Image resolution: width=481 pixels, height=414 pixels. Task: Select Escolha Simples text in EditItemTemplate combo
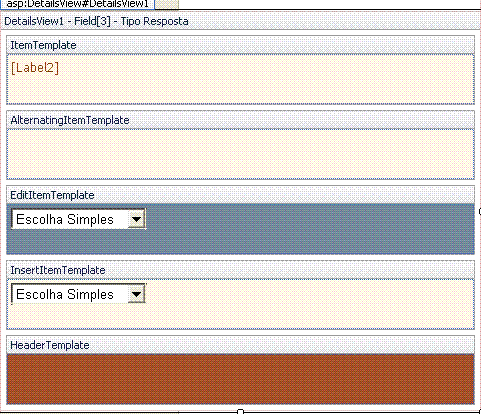coord(65,219)
